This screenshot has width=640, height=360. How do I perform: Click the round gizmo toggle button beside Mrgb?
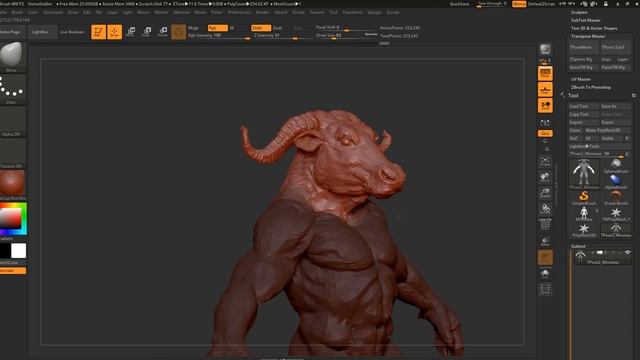[x=178, y=32]
